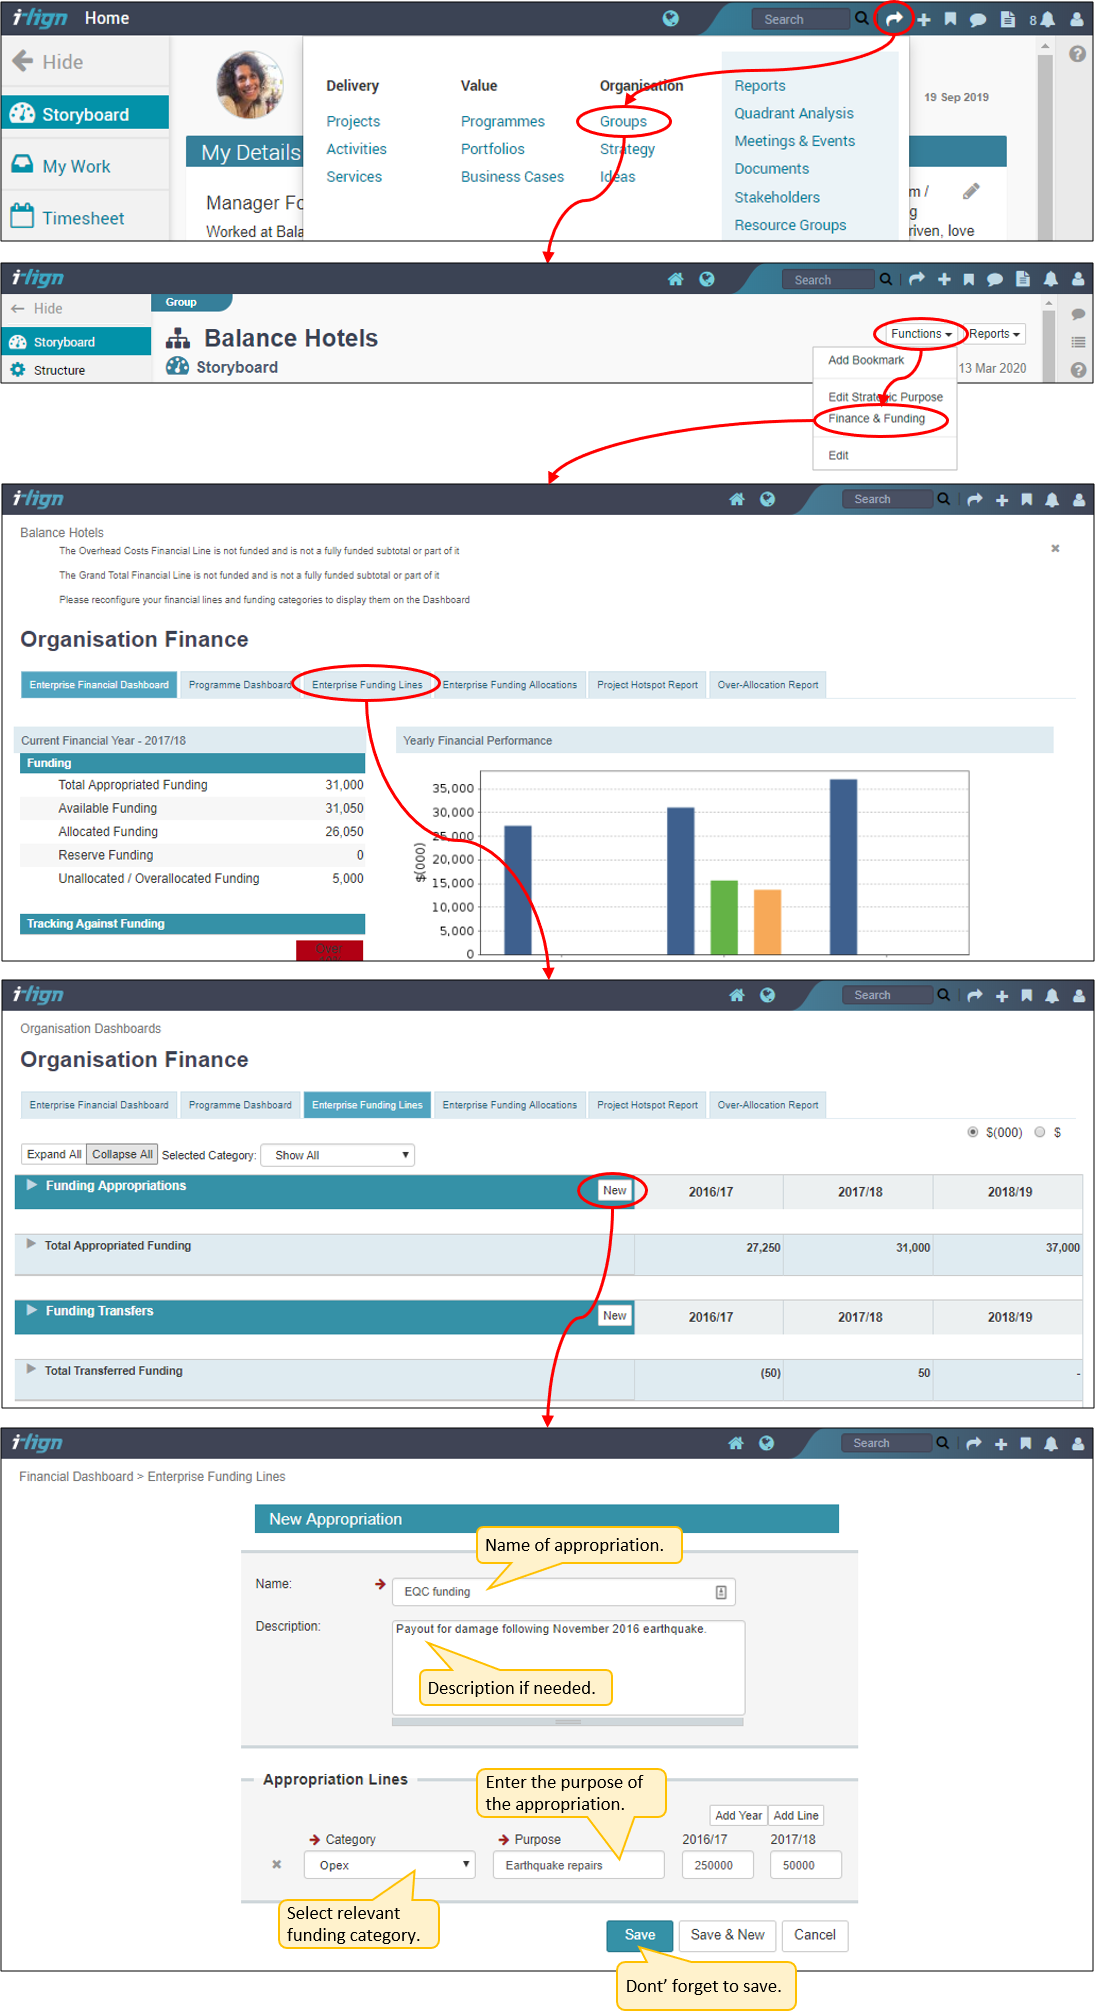Expand the Funding Appropriations section
Image resolution: width=1095 pixels, height=2011 pixels.
(x=32, y=1185)
